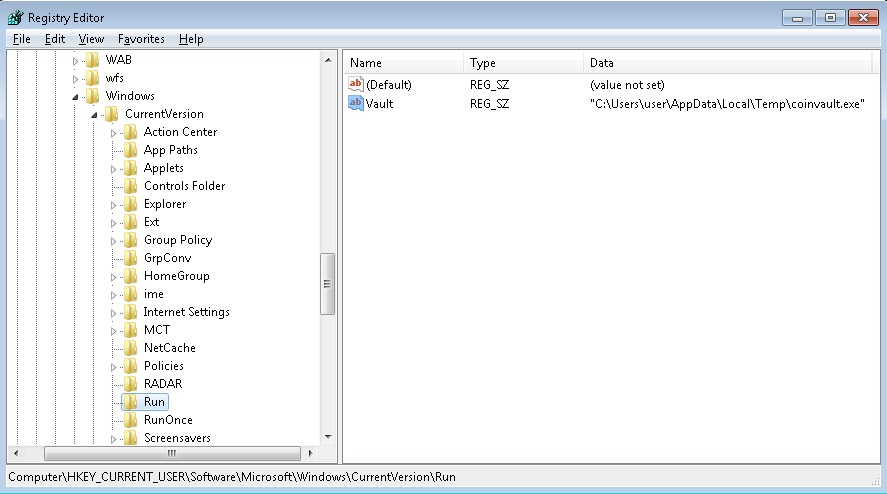
Task: Click the tree horizontal scroll right arrow
Action: click(310, 453)
